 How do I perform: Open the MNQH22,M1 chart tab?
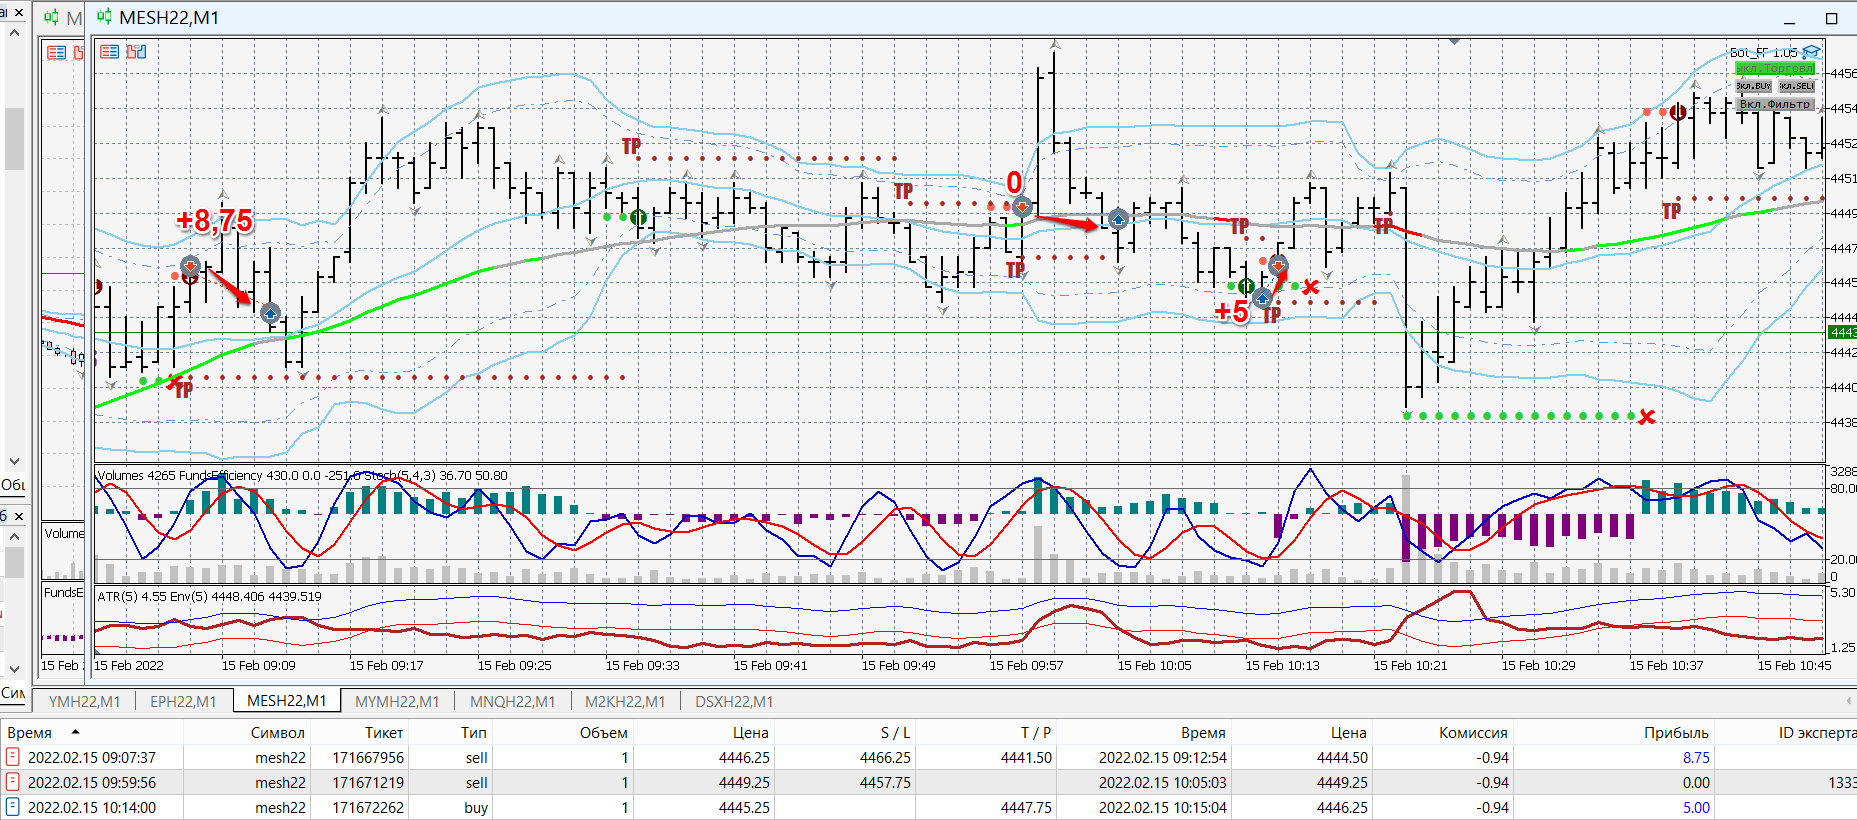[x=512, y=701]
